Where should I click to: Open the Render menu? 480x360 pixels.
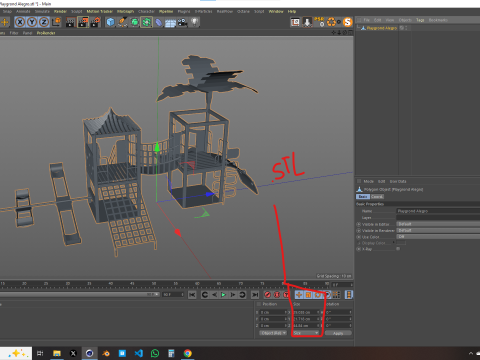60,11
